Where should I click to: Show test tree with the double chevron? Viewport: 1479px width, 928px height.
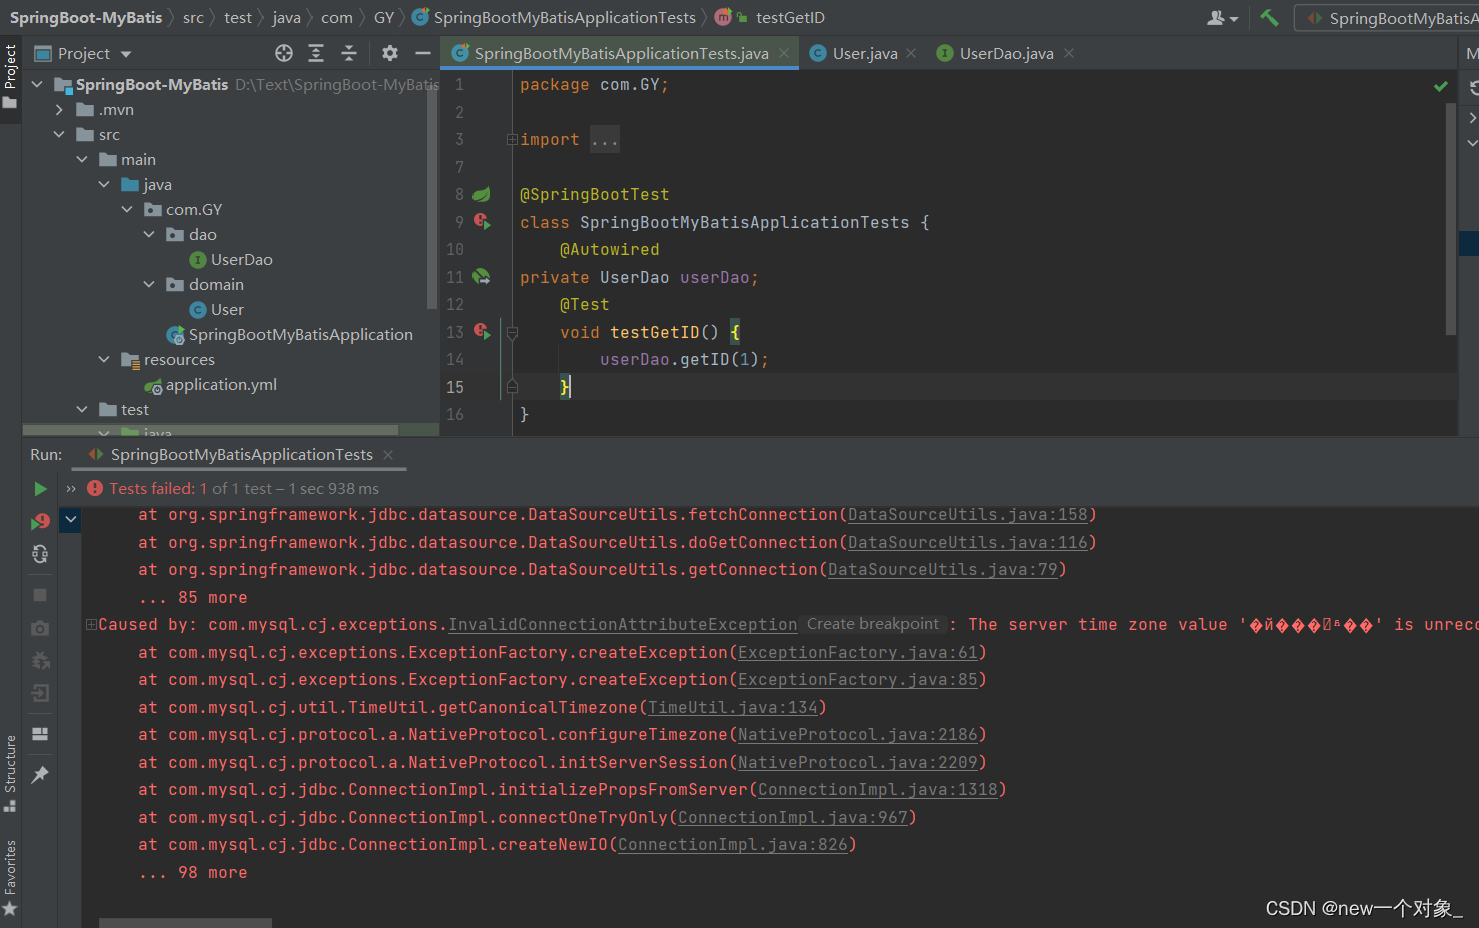pos(71,489)
